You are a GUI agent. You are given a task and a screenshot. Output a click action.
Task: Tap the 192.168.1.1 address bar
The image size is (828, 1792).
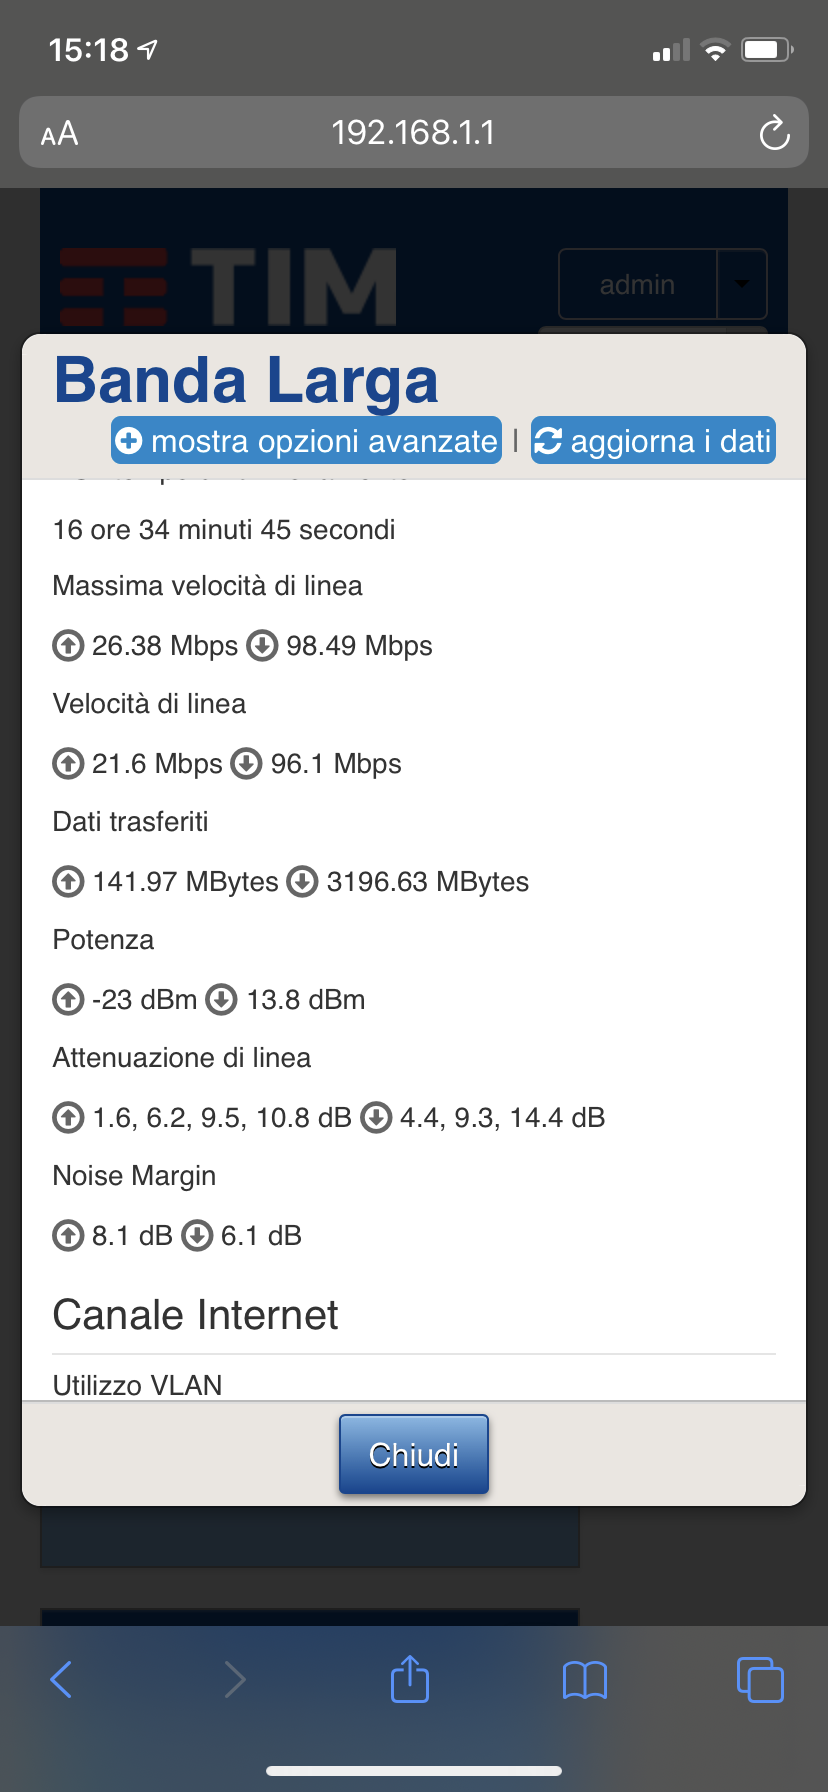[414, 132]
